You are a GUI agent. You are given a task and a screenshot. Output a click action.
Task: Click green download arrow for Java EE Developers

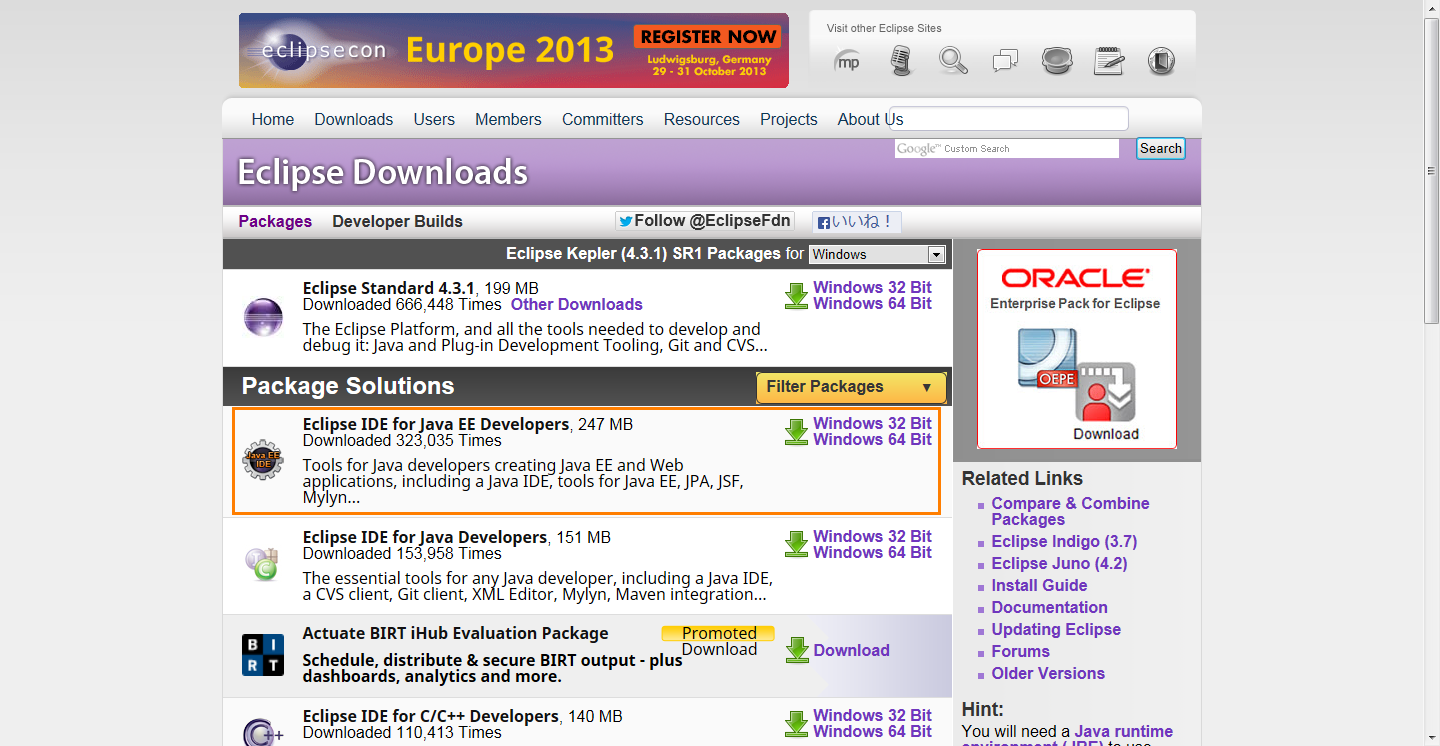click(x=796, y=432)
